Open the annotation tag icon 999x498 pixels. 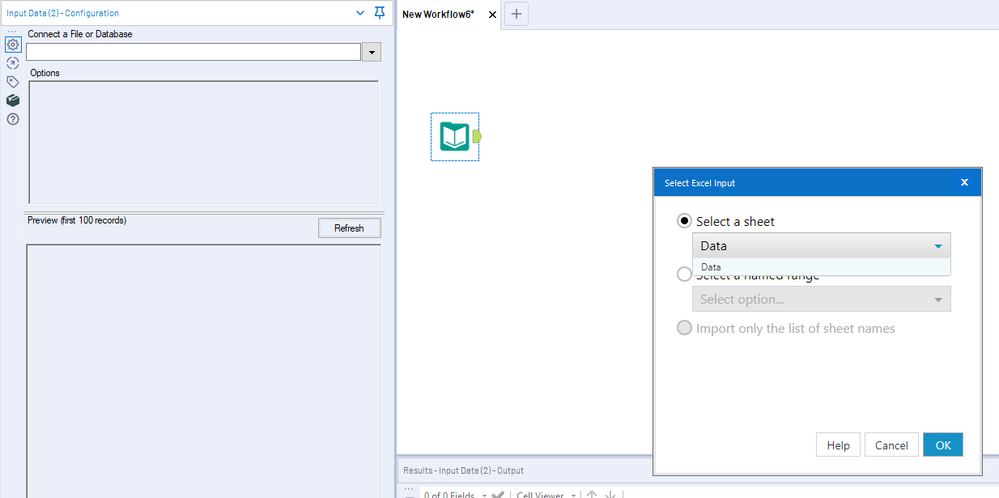[x=13, y=82]
